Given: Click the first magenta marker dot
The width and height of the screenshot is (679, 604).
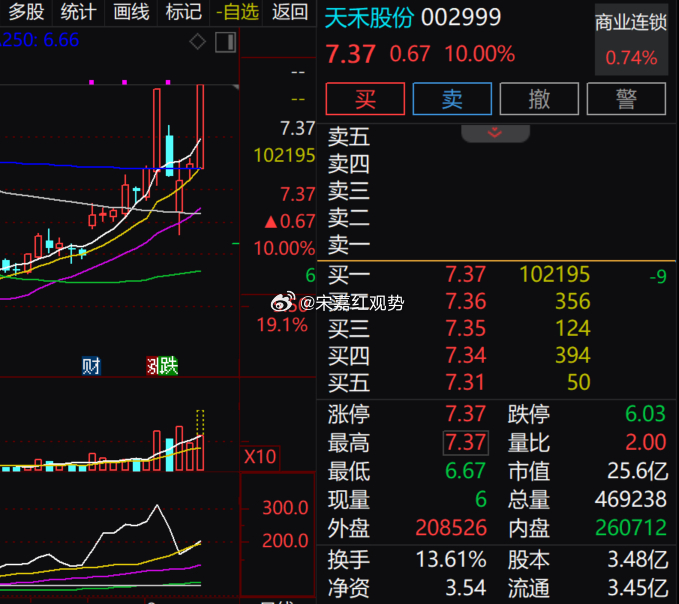Looking at the screenshot, I should pyautogui.click(x=91, y=82).
